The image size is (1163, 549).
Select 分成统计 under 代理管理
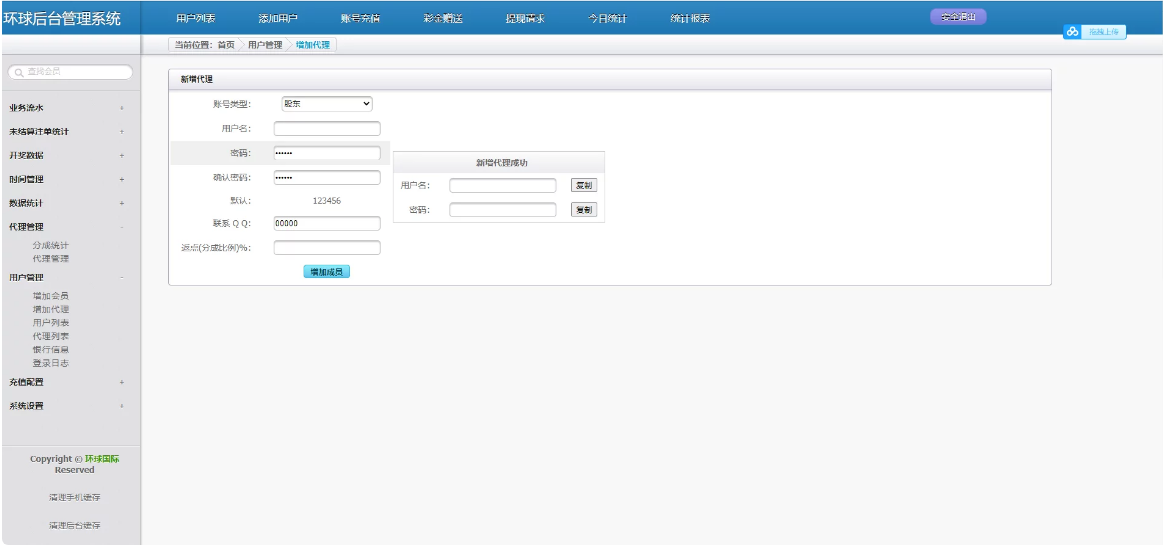tap(50, 245)
